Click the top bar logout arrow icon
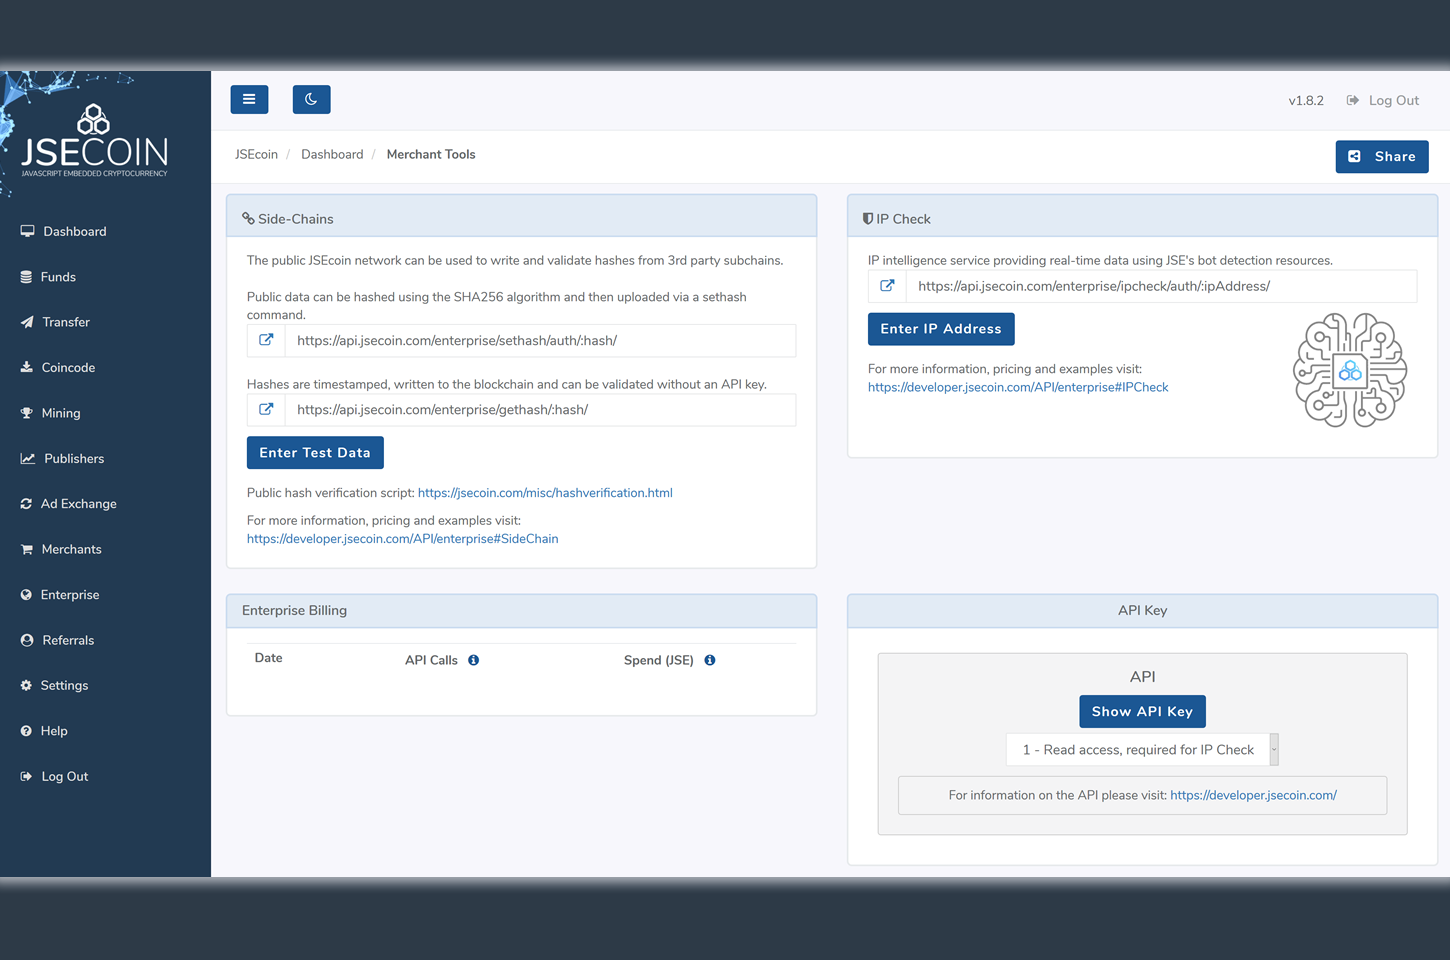The width and height of the screenshot is (1450, 960). [1353, 100]
